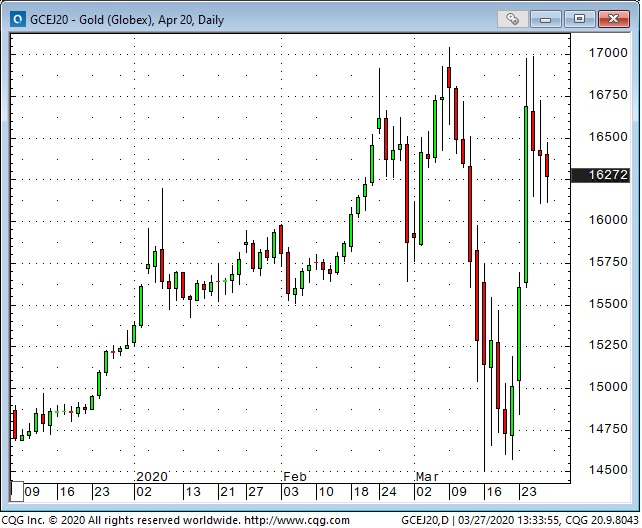Click the 2020 year marker on time axis
642x528 pixels.
coord(152,477)
